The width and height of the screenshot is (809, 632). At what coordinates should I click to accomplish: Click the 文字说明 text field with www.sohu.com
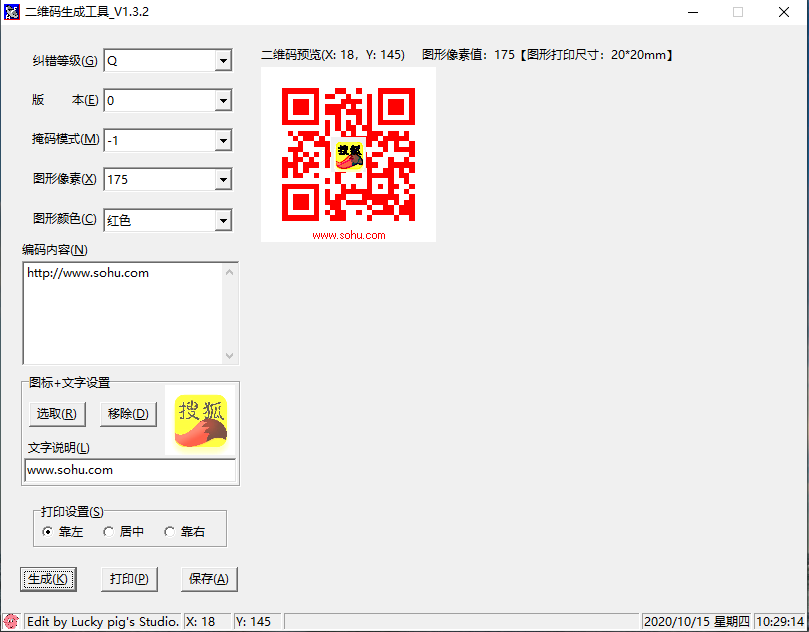tap(129, 470)
